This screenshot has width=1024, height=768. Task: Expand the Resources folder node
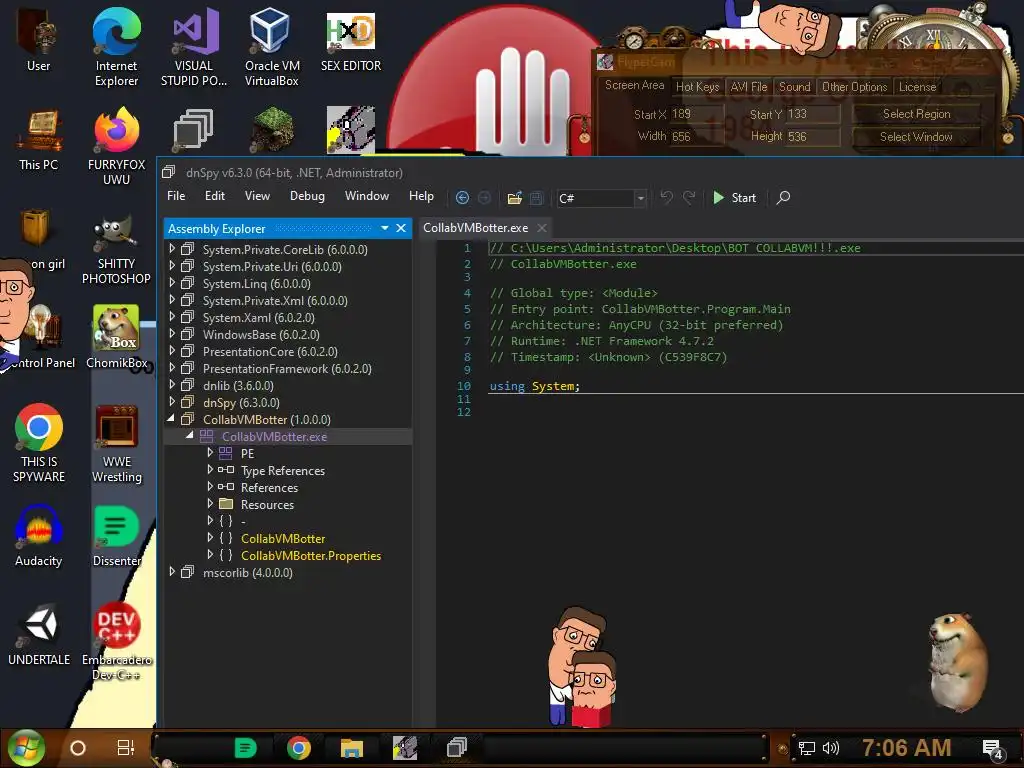[210, 504]
